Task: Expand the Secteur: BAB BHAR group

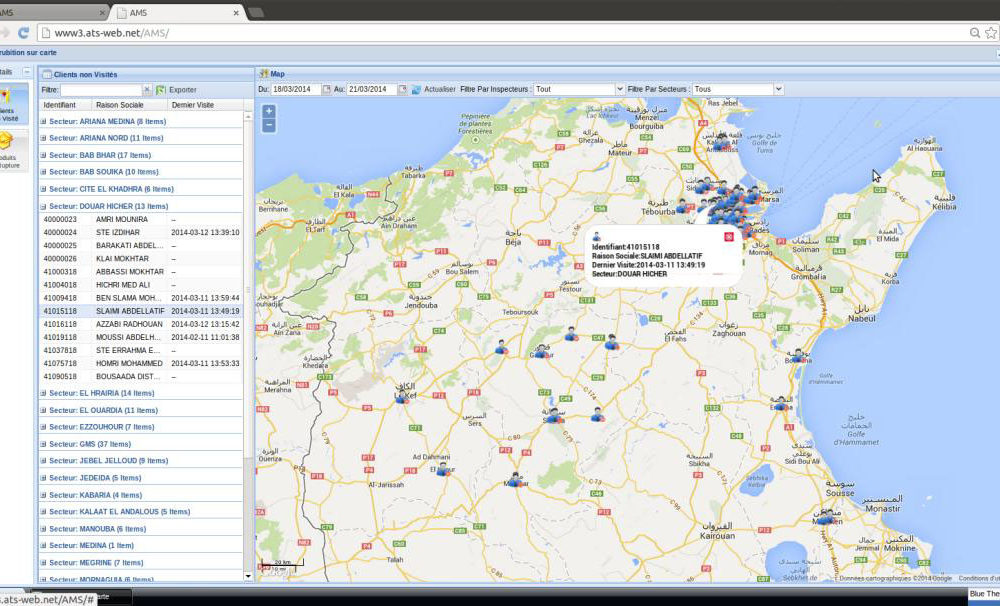Action: pyautogui.click(x=43, y=155)
